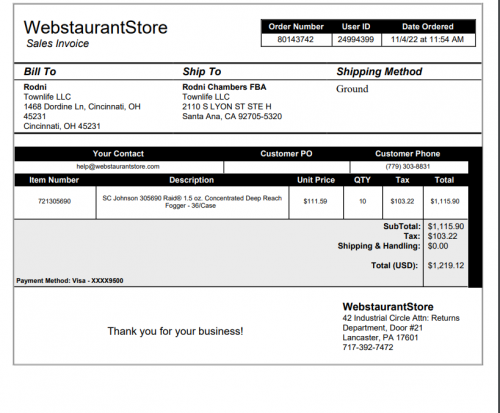The height and width of the screenshot is (413, 500).
Task: Click the Cincinnati, OH 45231 final line
Action: pyautogui.click(x=62, y=126)
